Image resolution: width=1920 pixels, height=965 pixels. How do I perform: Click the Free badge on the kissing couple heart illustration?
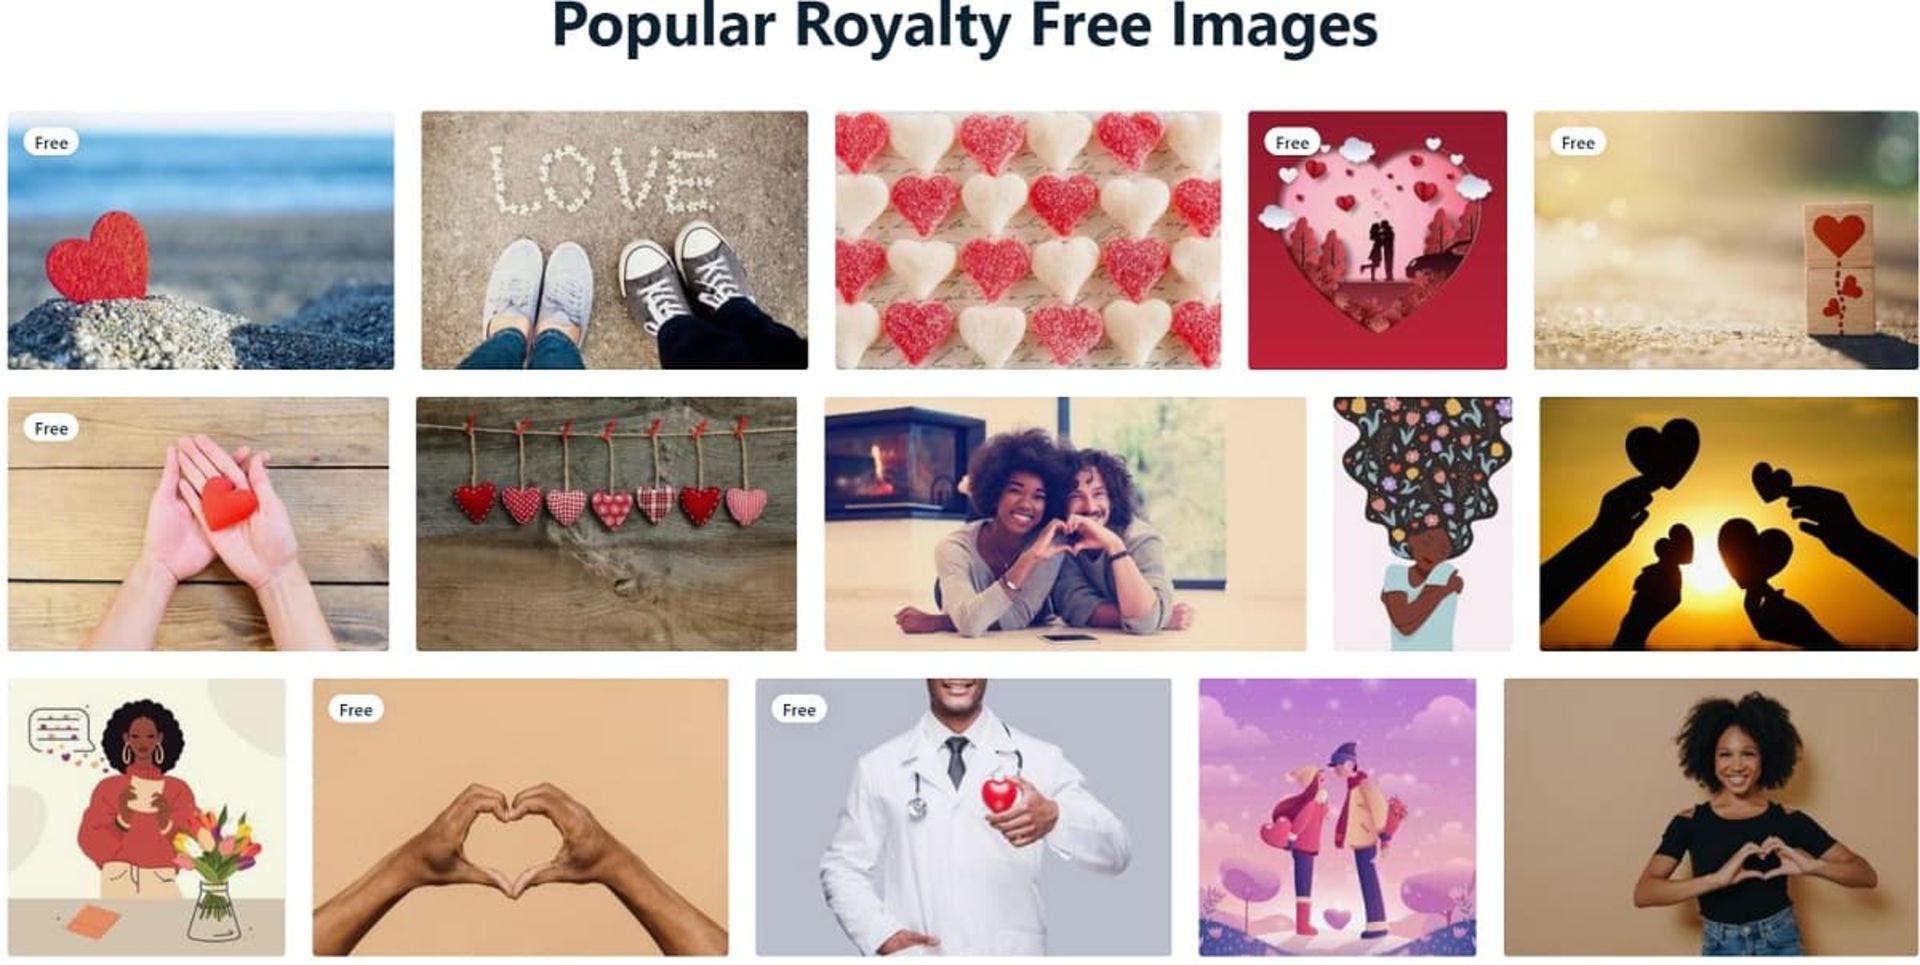[1292, 143]
